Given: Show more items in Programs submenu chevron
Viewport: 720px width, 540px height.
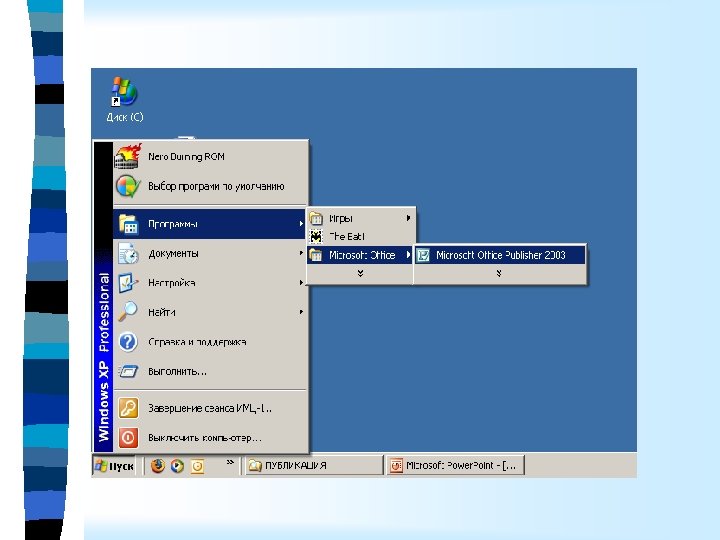Looking at the screenshot, I should click(360, 273).
